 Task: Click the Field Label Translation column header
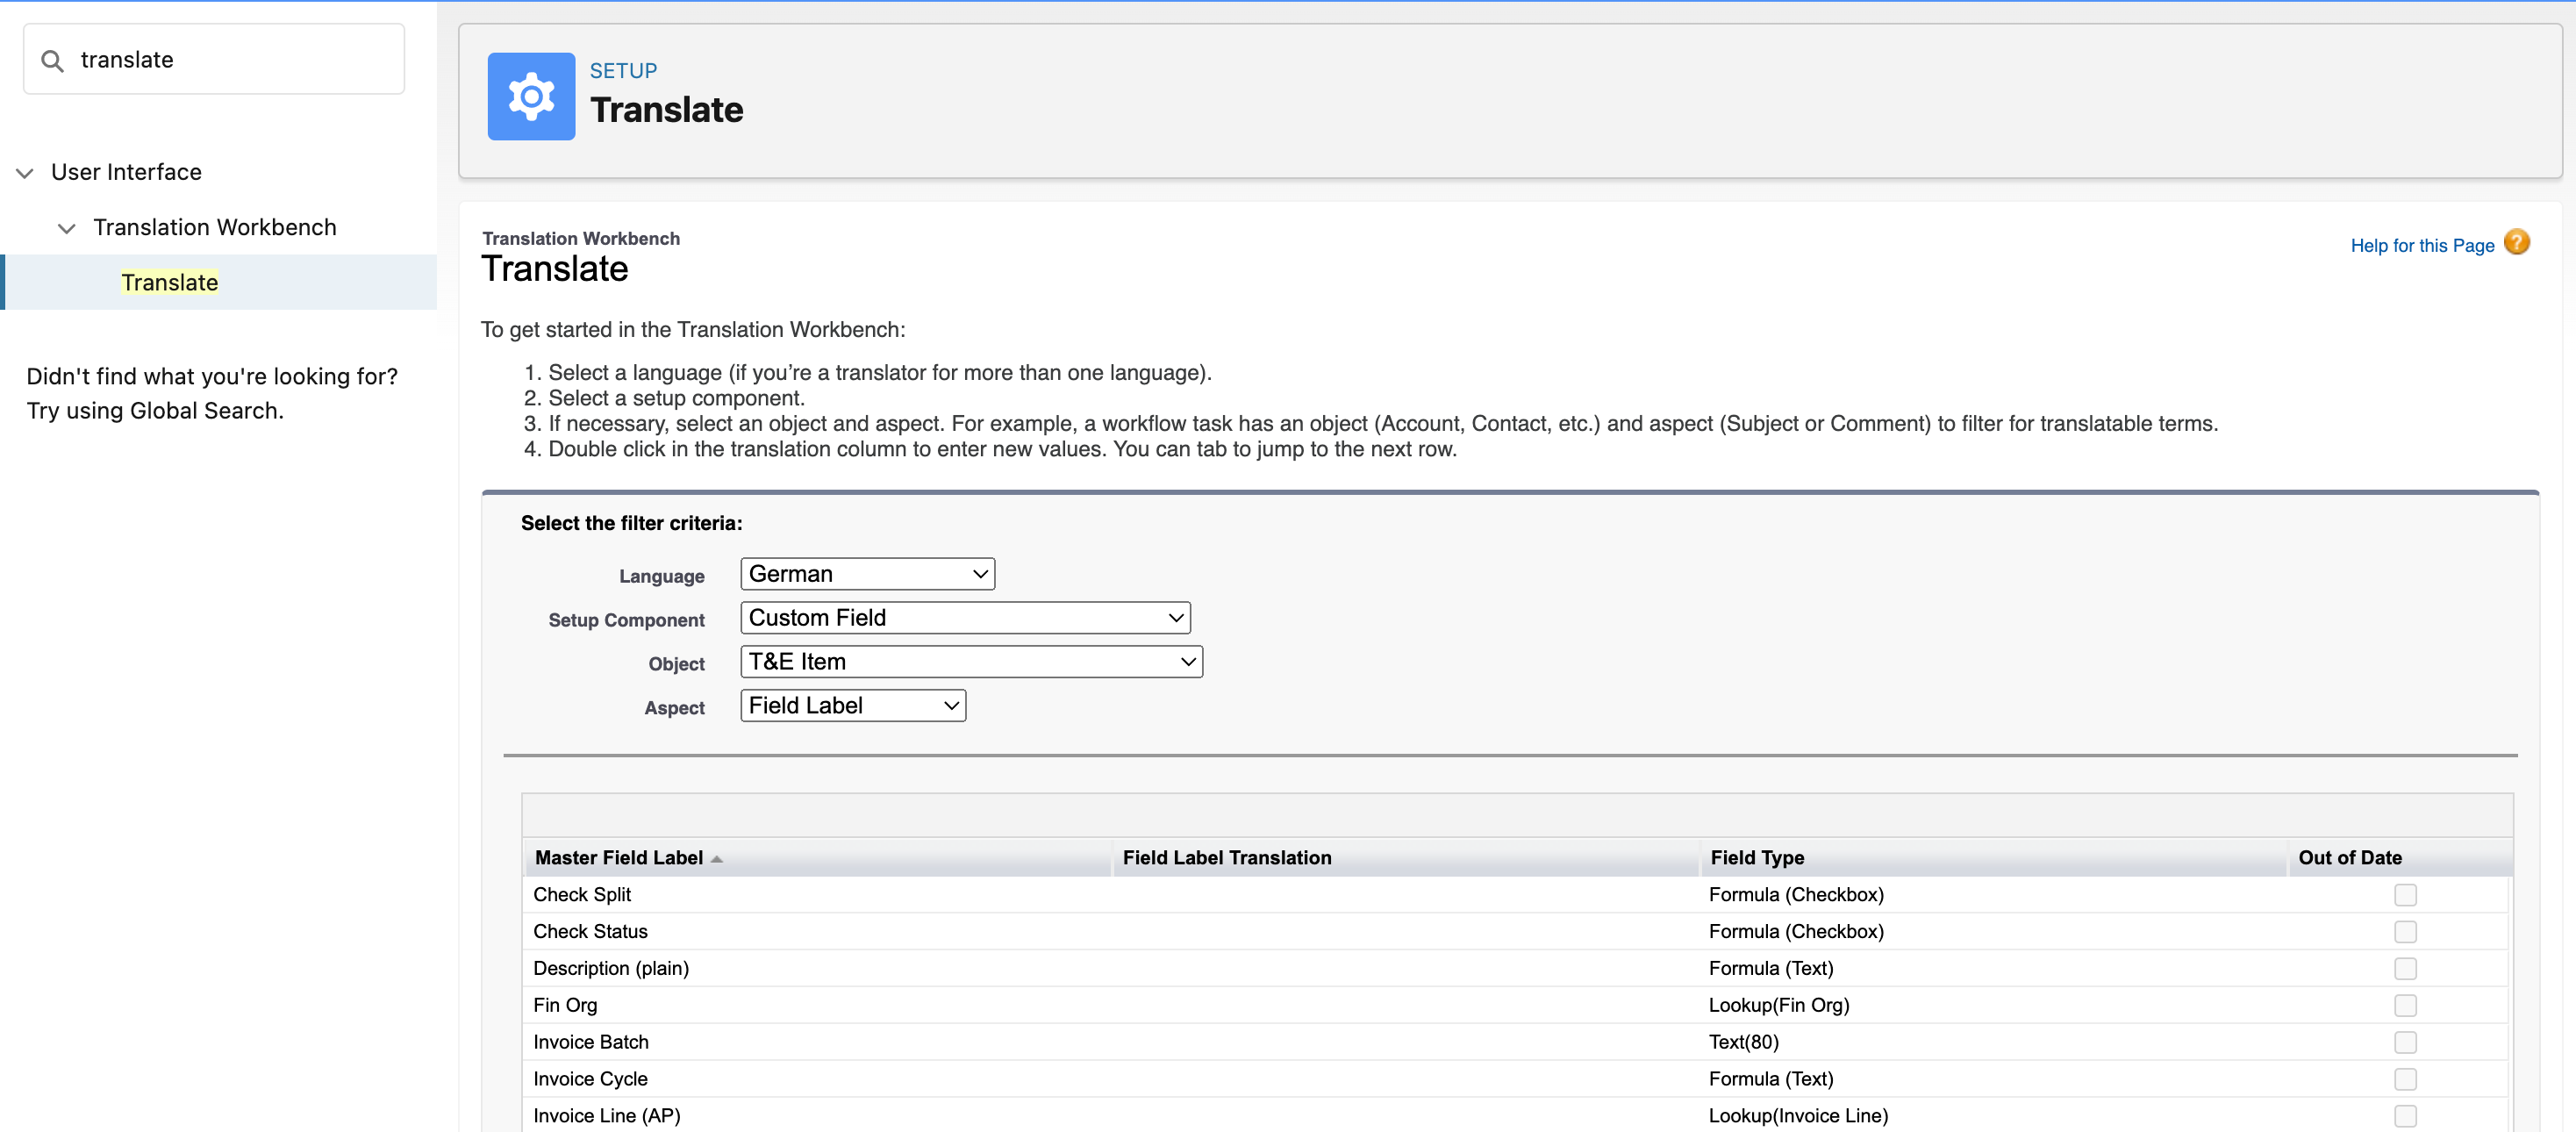(1226, 858)
